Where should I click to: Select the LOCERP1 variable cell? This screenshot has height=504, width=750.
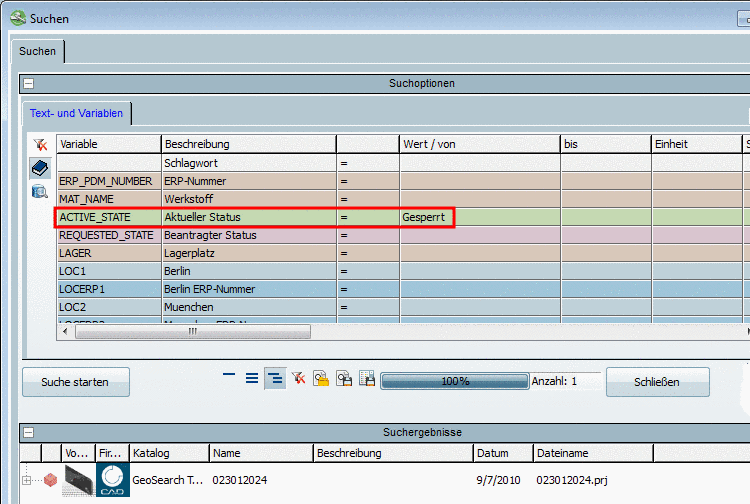coord(109,289)
